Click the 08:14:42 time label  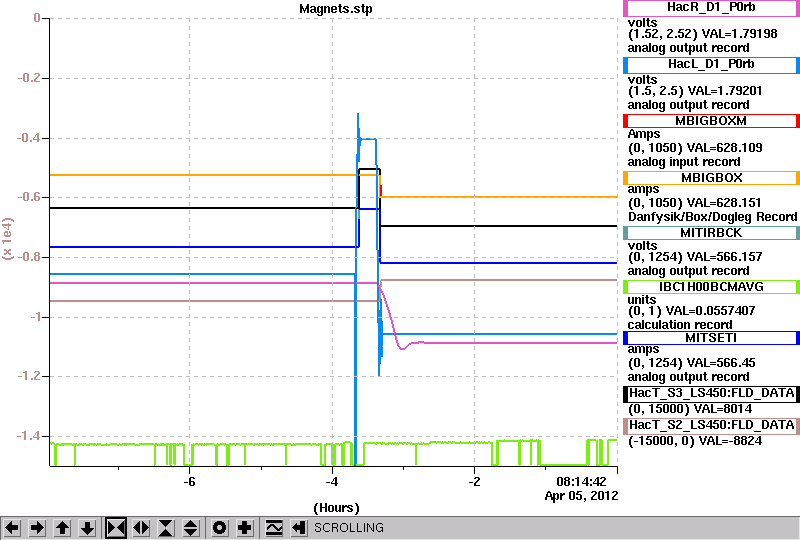click(581, 481)
